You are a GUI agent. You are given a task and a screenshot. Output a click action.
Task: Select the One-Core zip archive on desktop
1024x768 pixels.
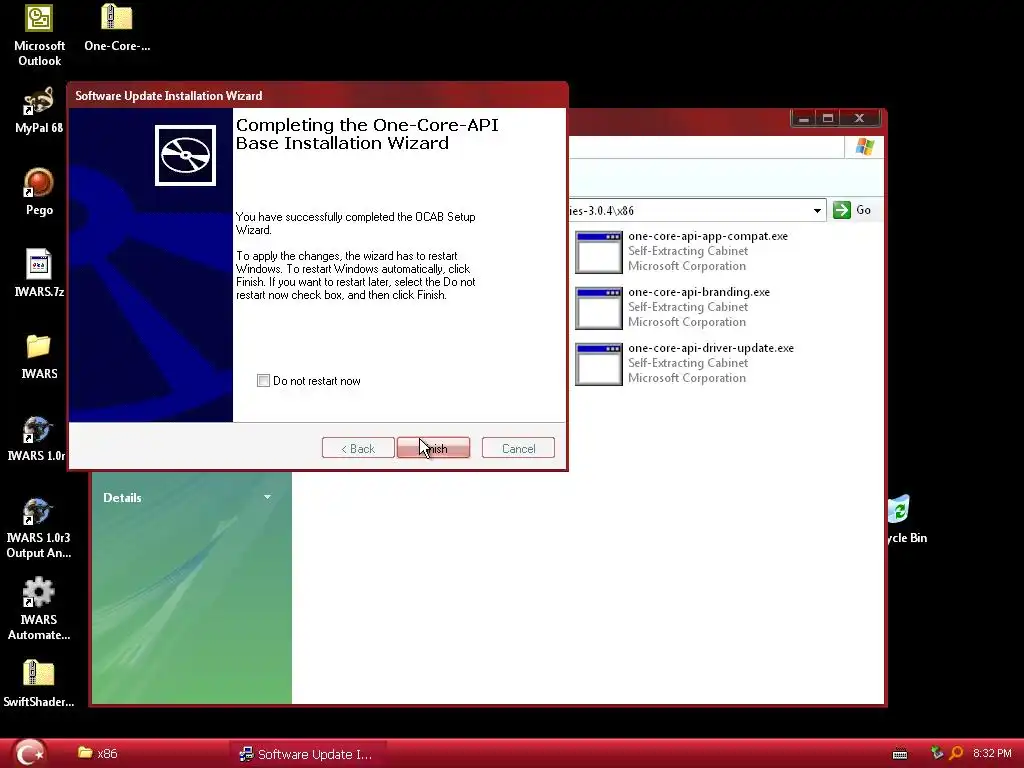tap(117, 18)
